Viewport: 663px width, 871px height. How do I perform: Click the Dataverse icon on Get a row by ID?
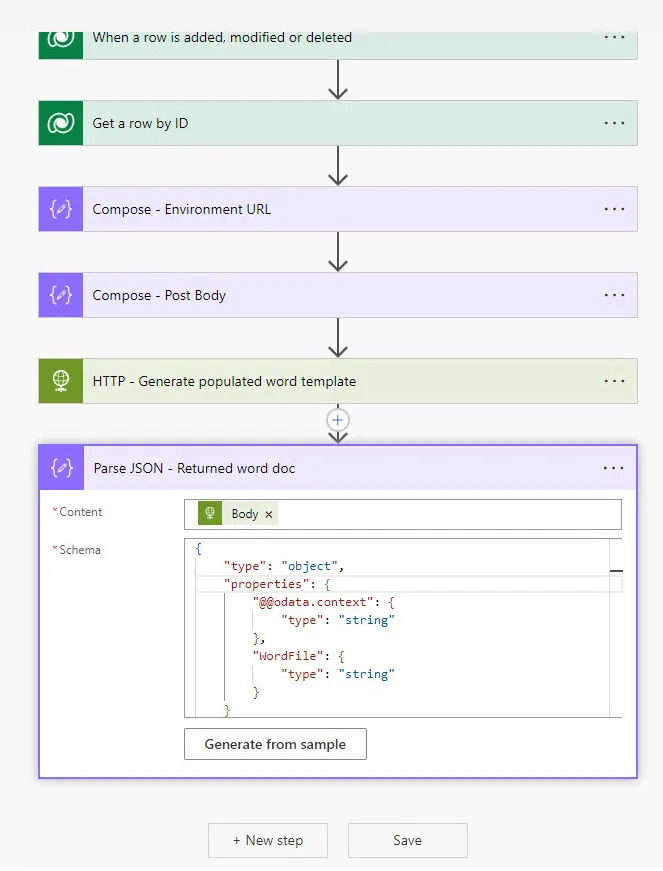pos(60,123)
